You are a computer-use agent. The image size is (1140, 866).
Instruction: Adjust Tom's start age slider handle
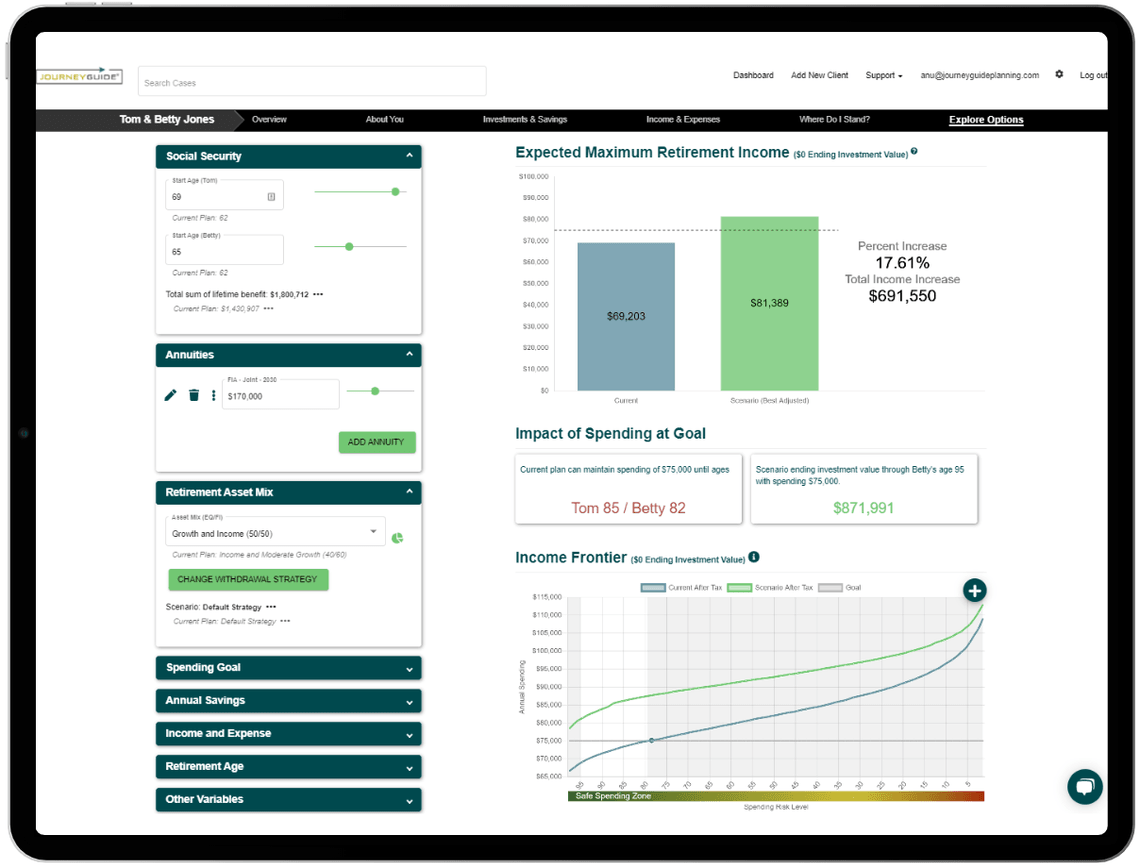(x=396, y=192)
